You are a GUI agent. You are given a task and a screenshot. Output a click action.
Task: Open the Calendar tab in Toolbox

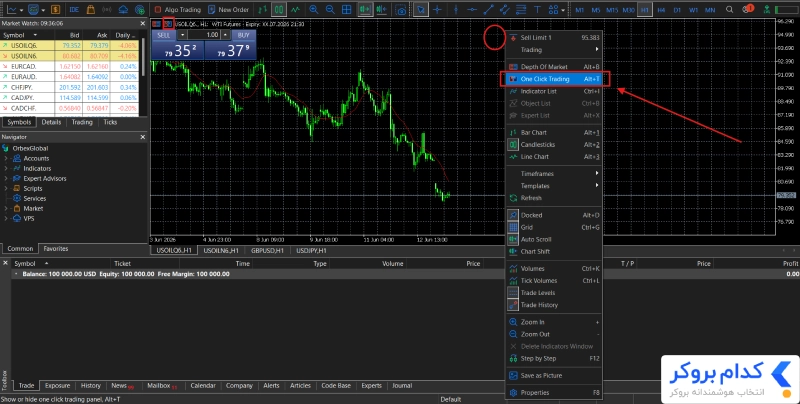(203, 386)
